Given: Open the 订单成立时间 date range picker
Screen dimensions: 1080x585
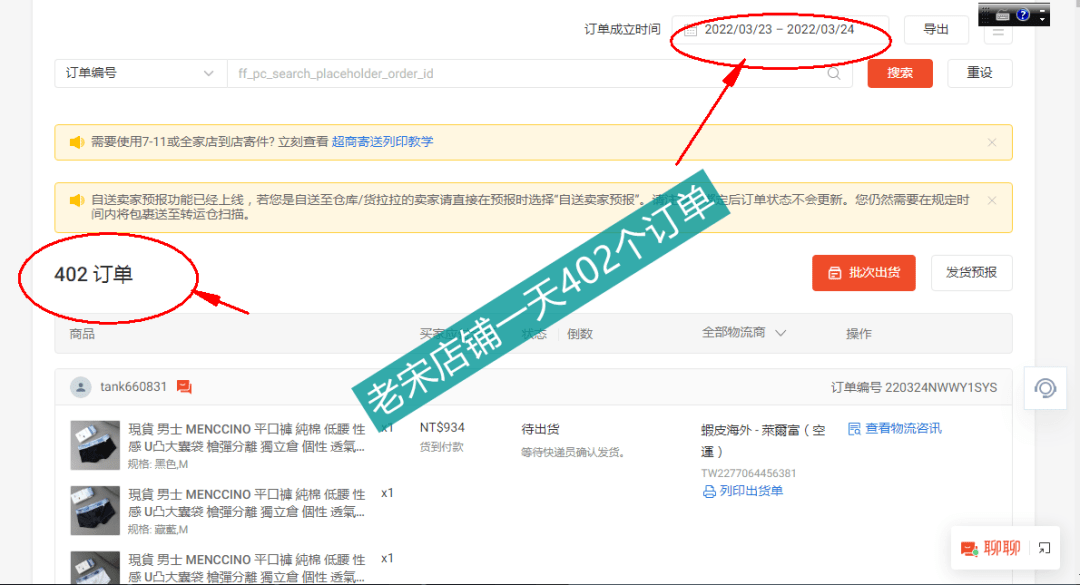Looking at the screenshot, I should [780, 30].
